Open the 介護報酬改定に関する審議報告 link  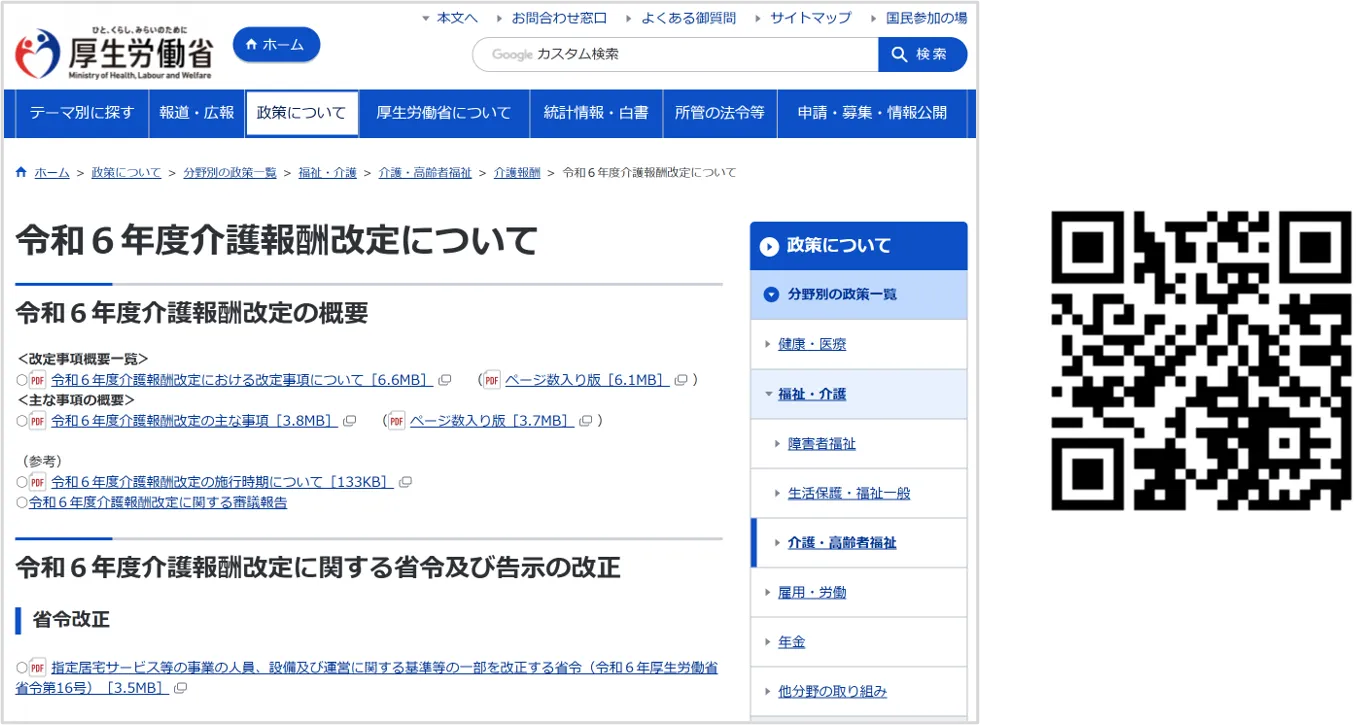pos(158,503)
